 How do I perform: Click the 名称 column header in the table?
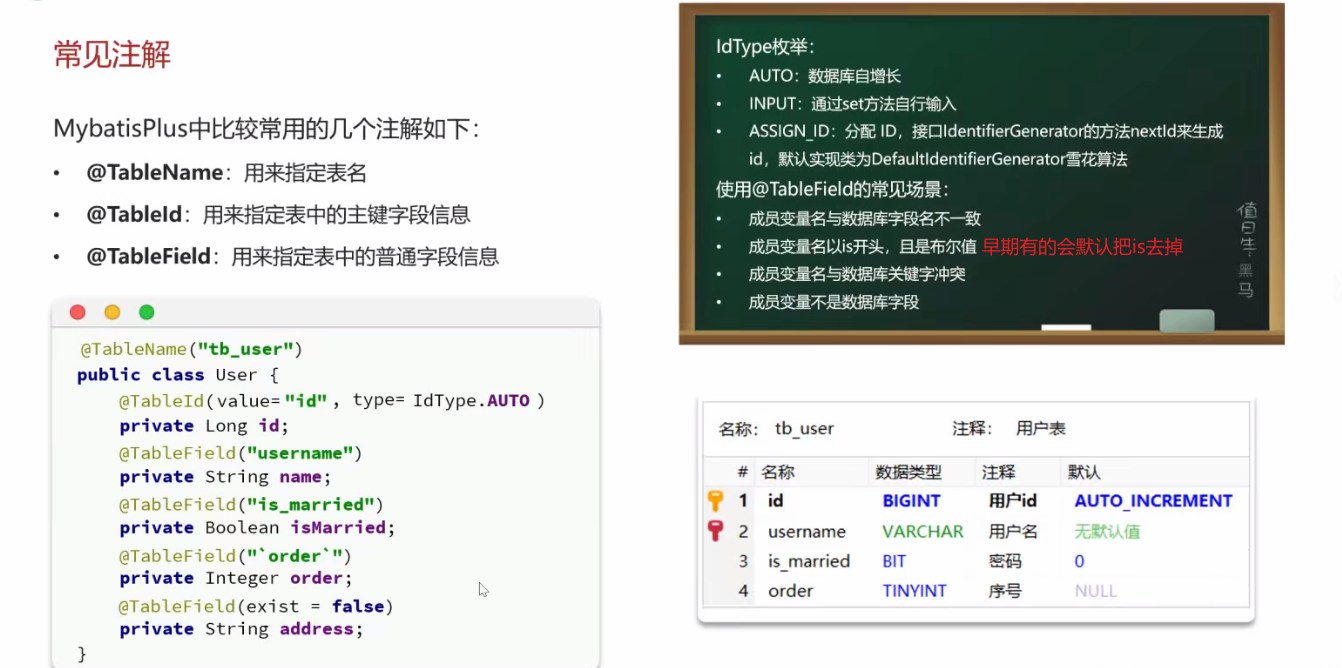[x=777, y=471]
